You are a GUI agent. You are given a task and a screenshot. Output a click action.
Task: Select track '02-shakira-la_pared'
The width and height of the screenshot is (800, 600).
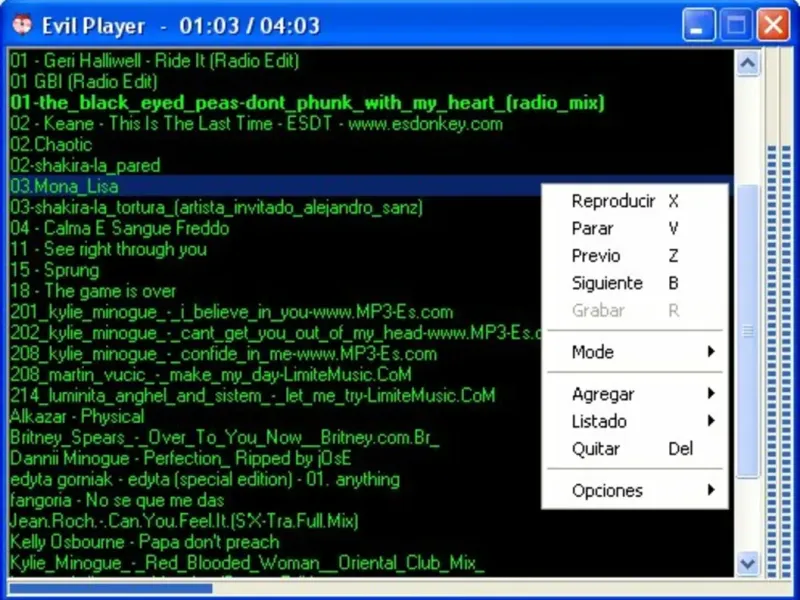85,165
